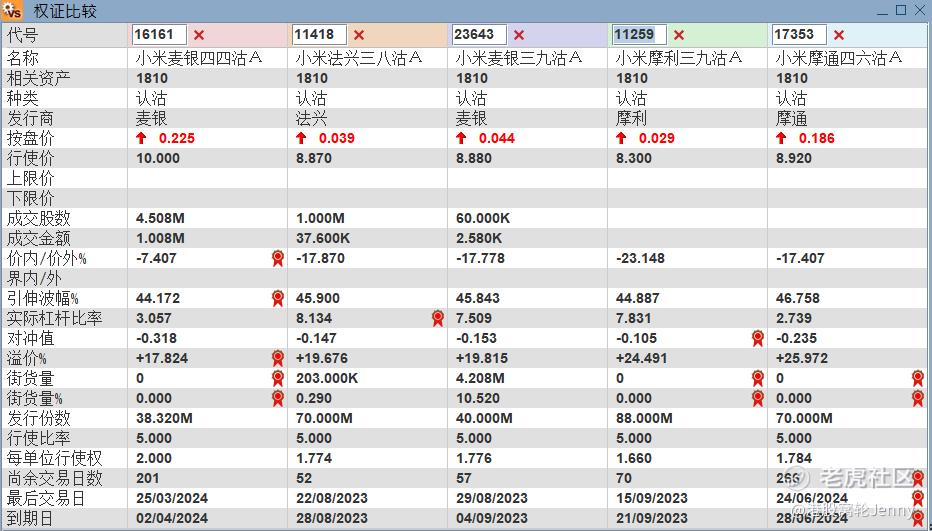Select warrant name 小米麦银四四沽A
The height and width of the screenshot is (531, 932).
tap(199, 58)
